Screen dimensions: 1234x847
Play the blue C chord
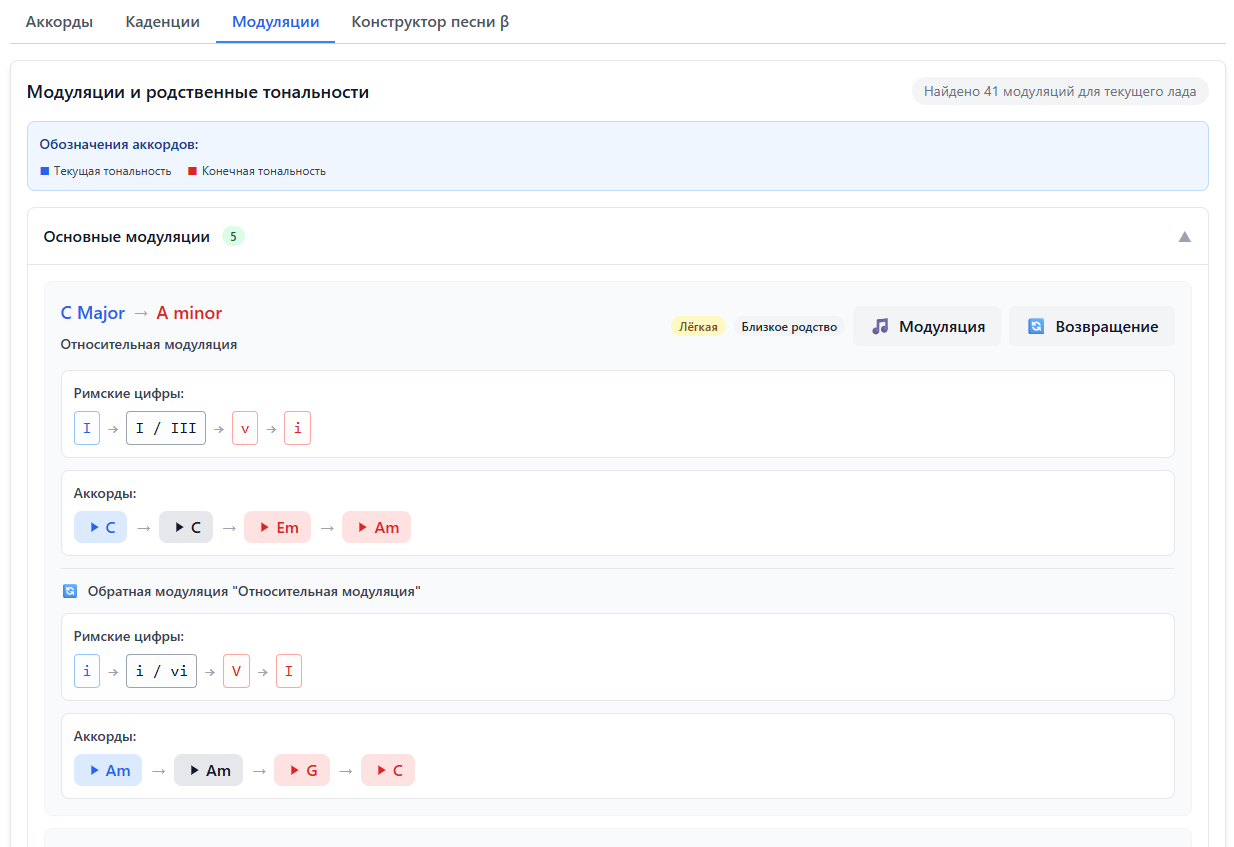[100, 527]
